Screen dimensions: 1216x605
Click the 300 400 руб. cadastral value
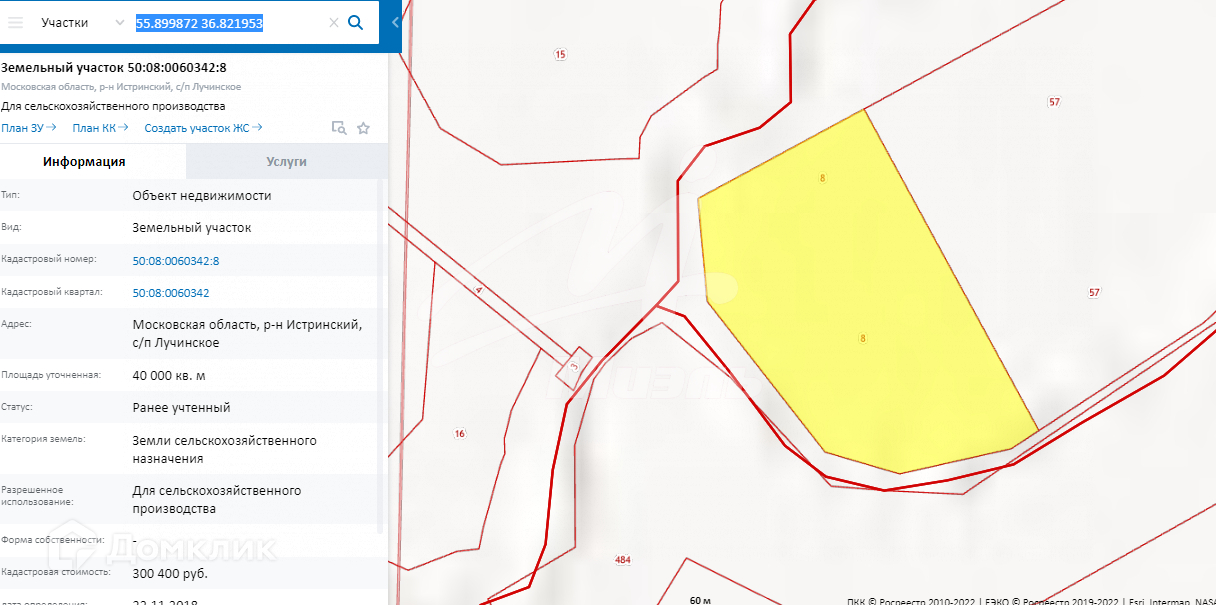click(x=170, y=574)
